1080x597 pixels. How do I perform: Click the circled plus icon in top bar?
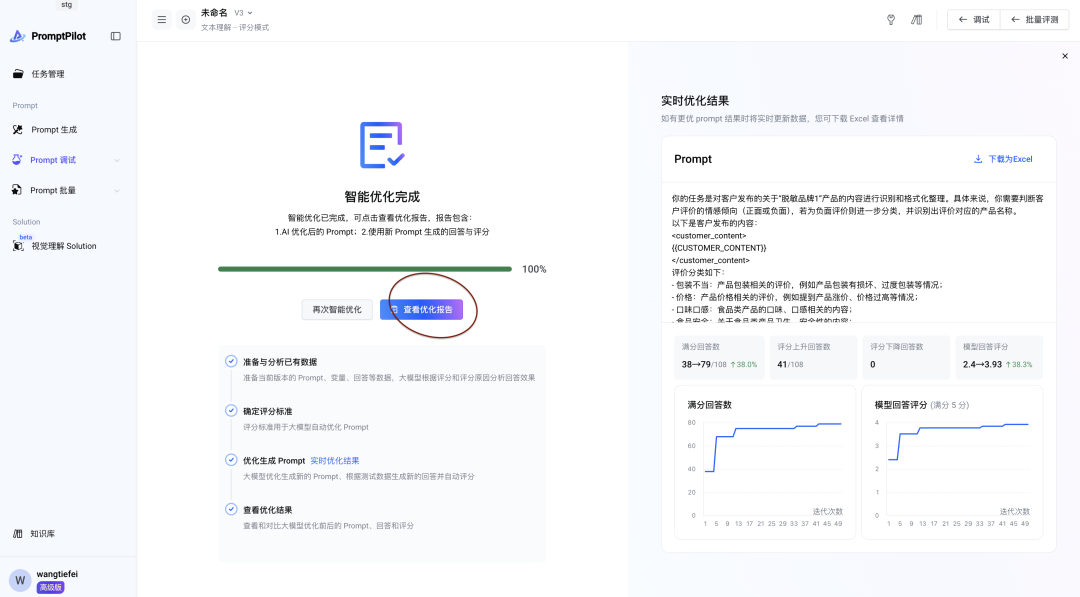click(185, 19)
